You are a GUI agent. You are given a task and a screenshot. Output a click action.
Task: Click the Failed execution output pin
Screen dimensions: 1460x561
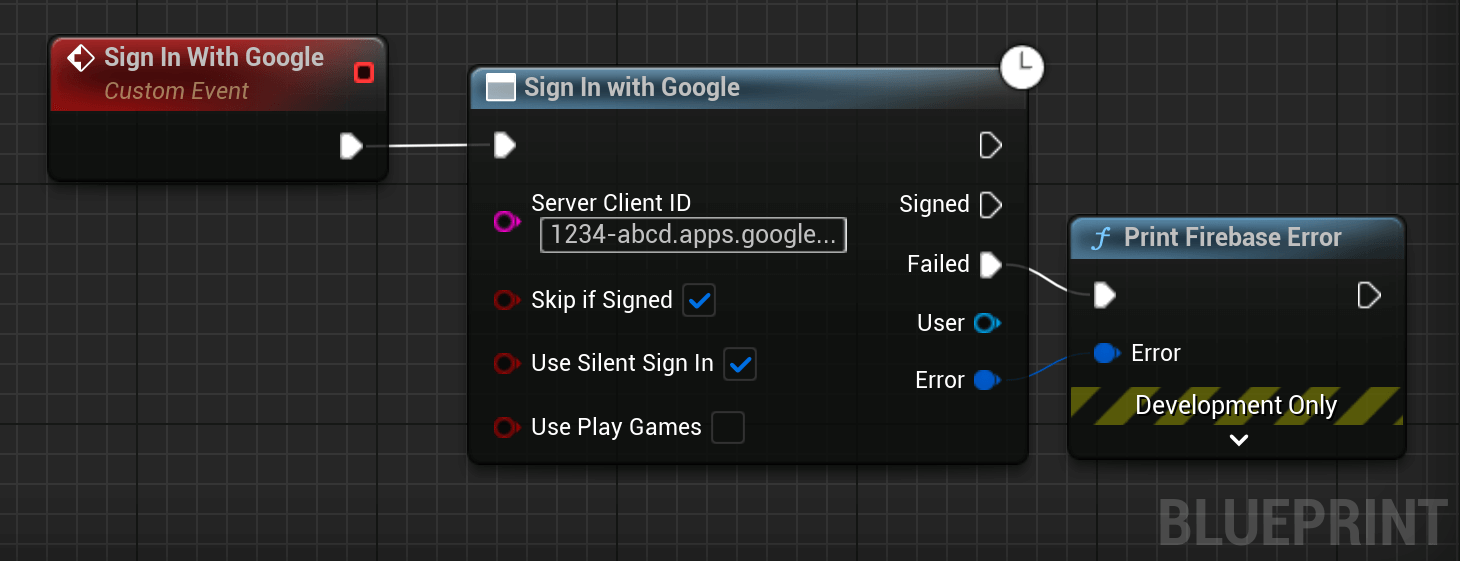[990, 264]
